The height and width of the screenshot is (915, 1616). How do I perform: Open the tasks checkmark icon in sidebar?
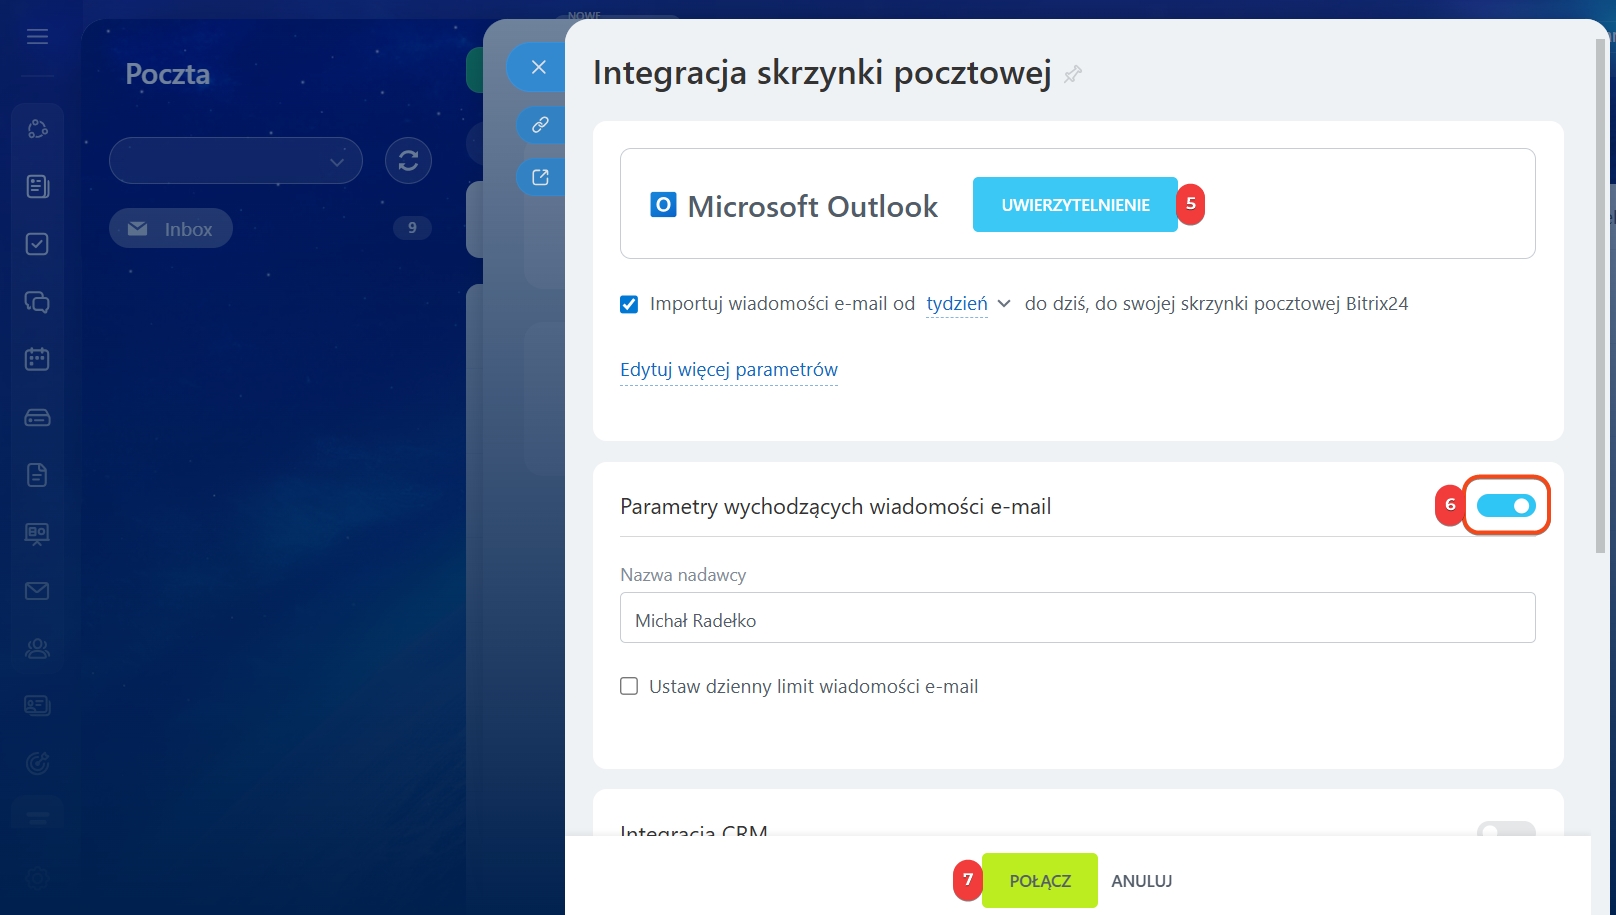pyautogui.click(x=37, y=244)
